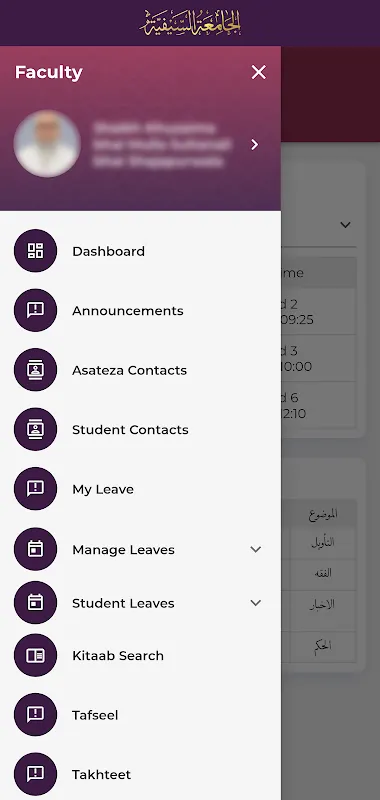The width and height of the screenshot is (380, 800).
Task: Open the profile arrow next to name
Action: [x=255, y=145]
